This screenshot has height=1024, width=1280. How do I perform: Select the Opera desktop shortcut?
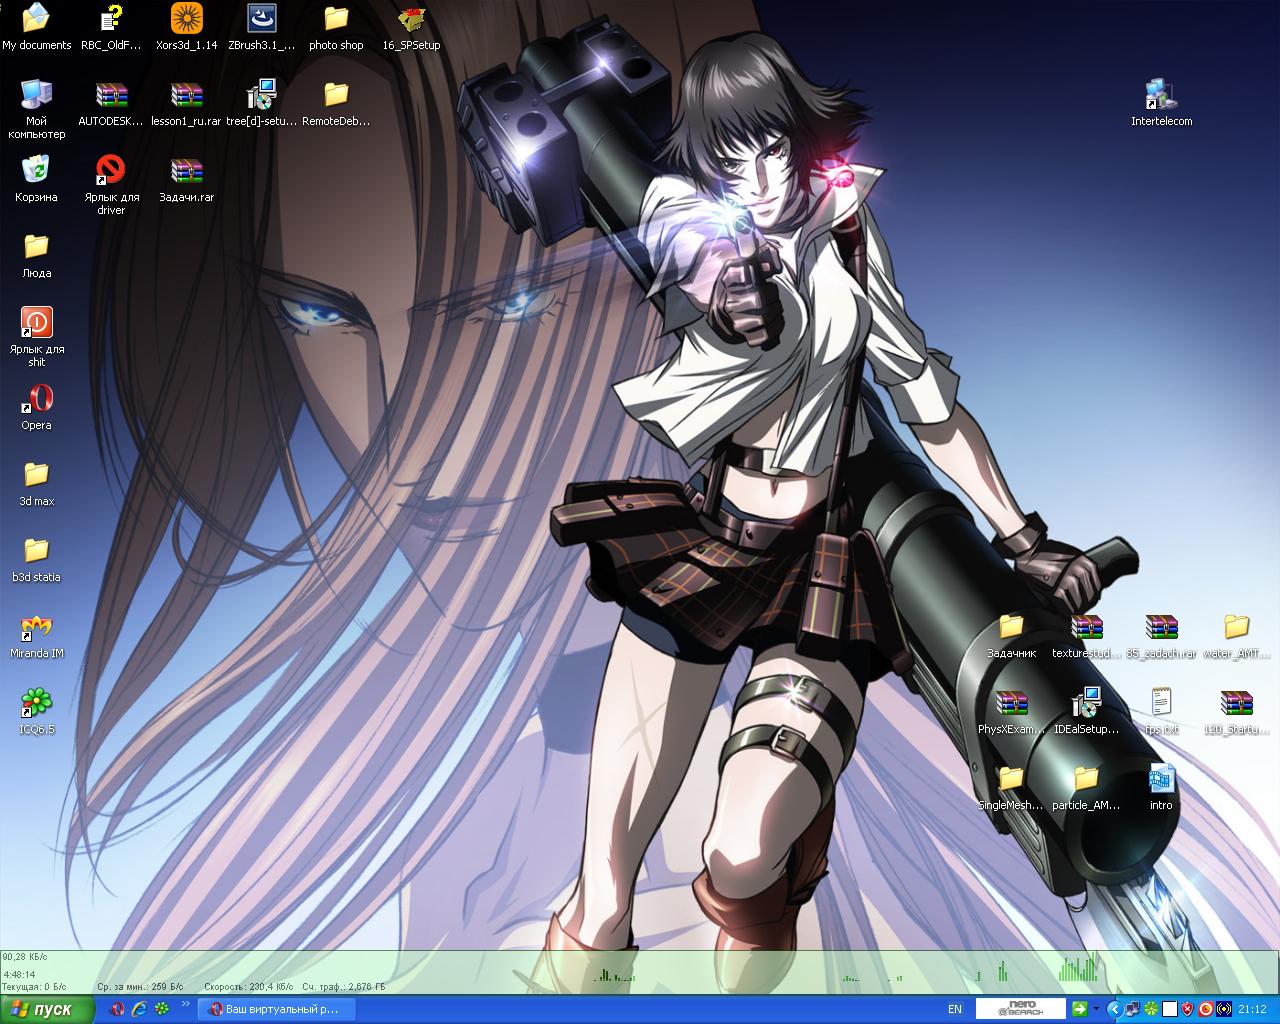pos(36,401)
